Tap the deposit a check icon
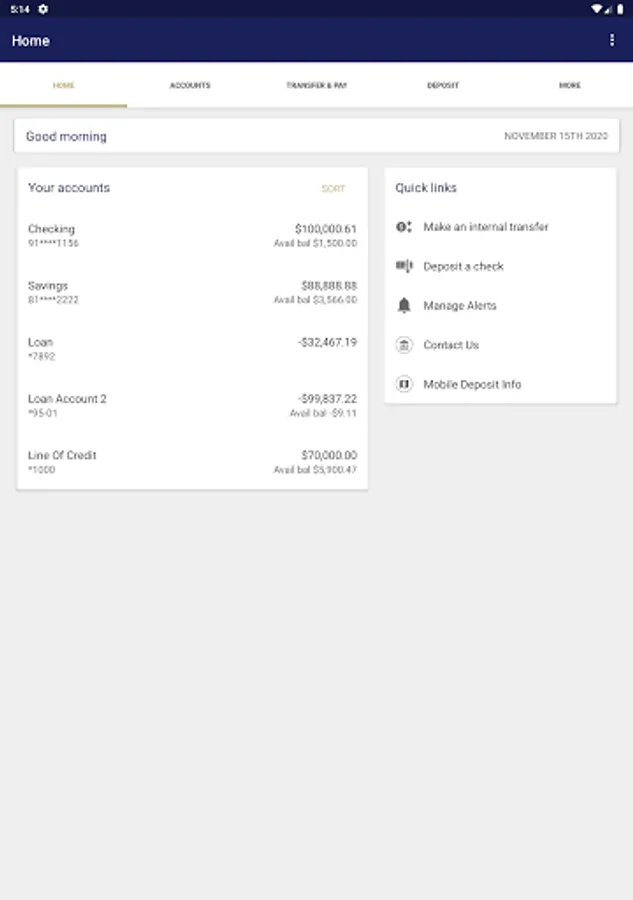The image size is (633, 900). click(404, 266)
